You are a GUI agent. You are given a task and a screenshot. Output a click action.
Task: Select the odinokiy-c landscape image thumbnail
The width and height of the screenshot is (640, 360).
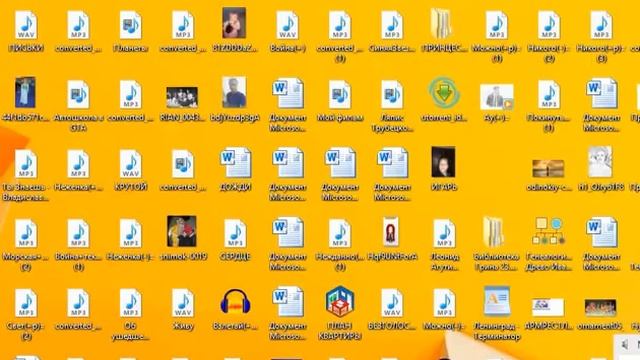(548, 168)
